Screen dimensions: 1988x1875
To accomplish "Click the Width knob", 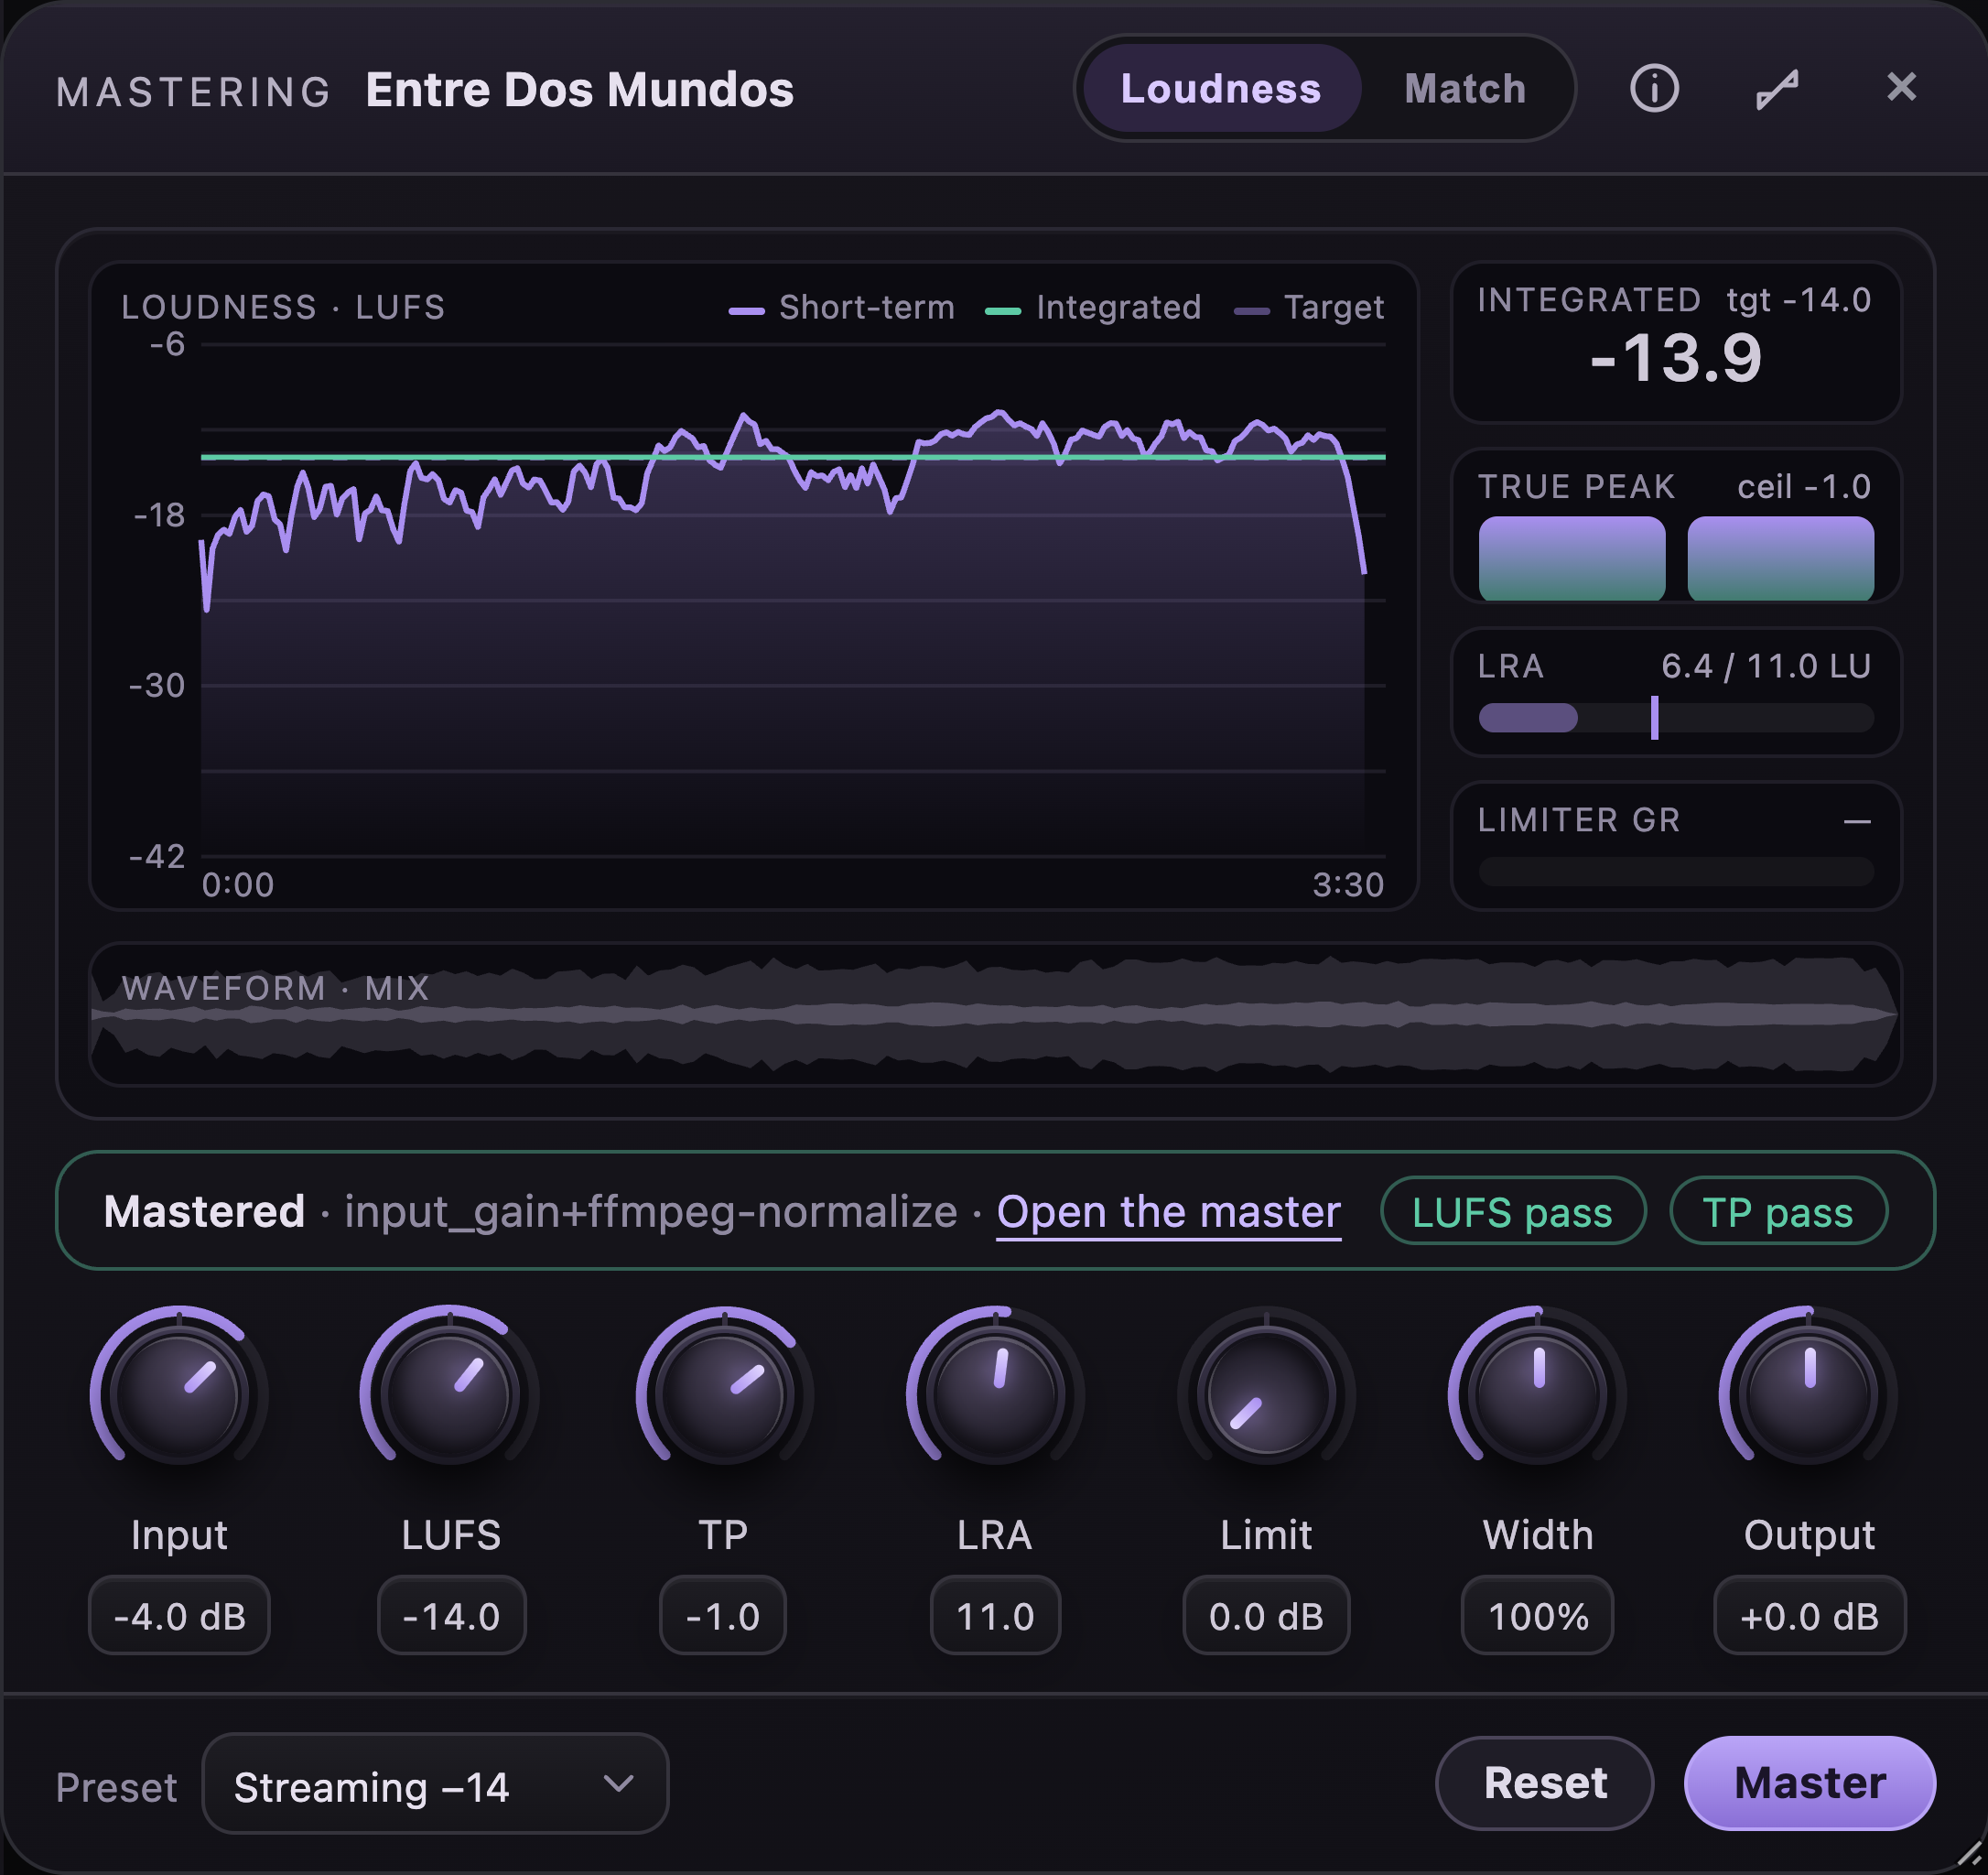I will [x=1538, y=1393].
